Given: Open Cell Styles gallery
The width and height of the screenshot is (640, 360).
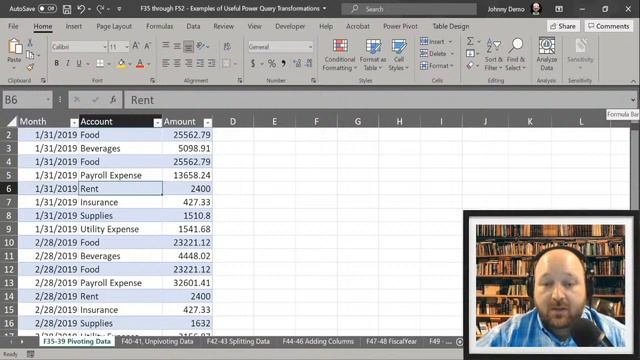Looking at the screenshot, I should [398, 55].
